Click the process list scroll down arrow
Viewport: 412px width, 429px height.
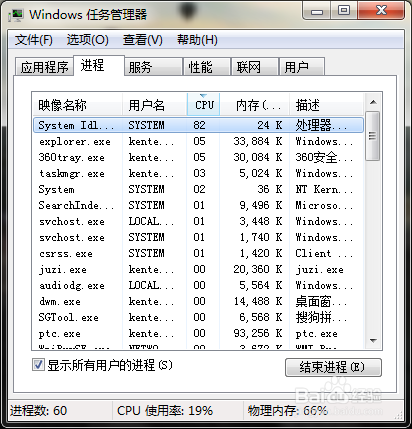(373, 341)
